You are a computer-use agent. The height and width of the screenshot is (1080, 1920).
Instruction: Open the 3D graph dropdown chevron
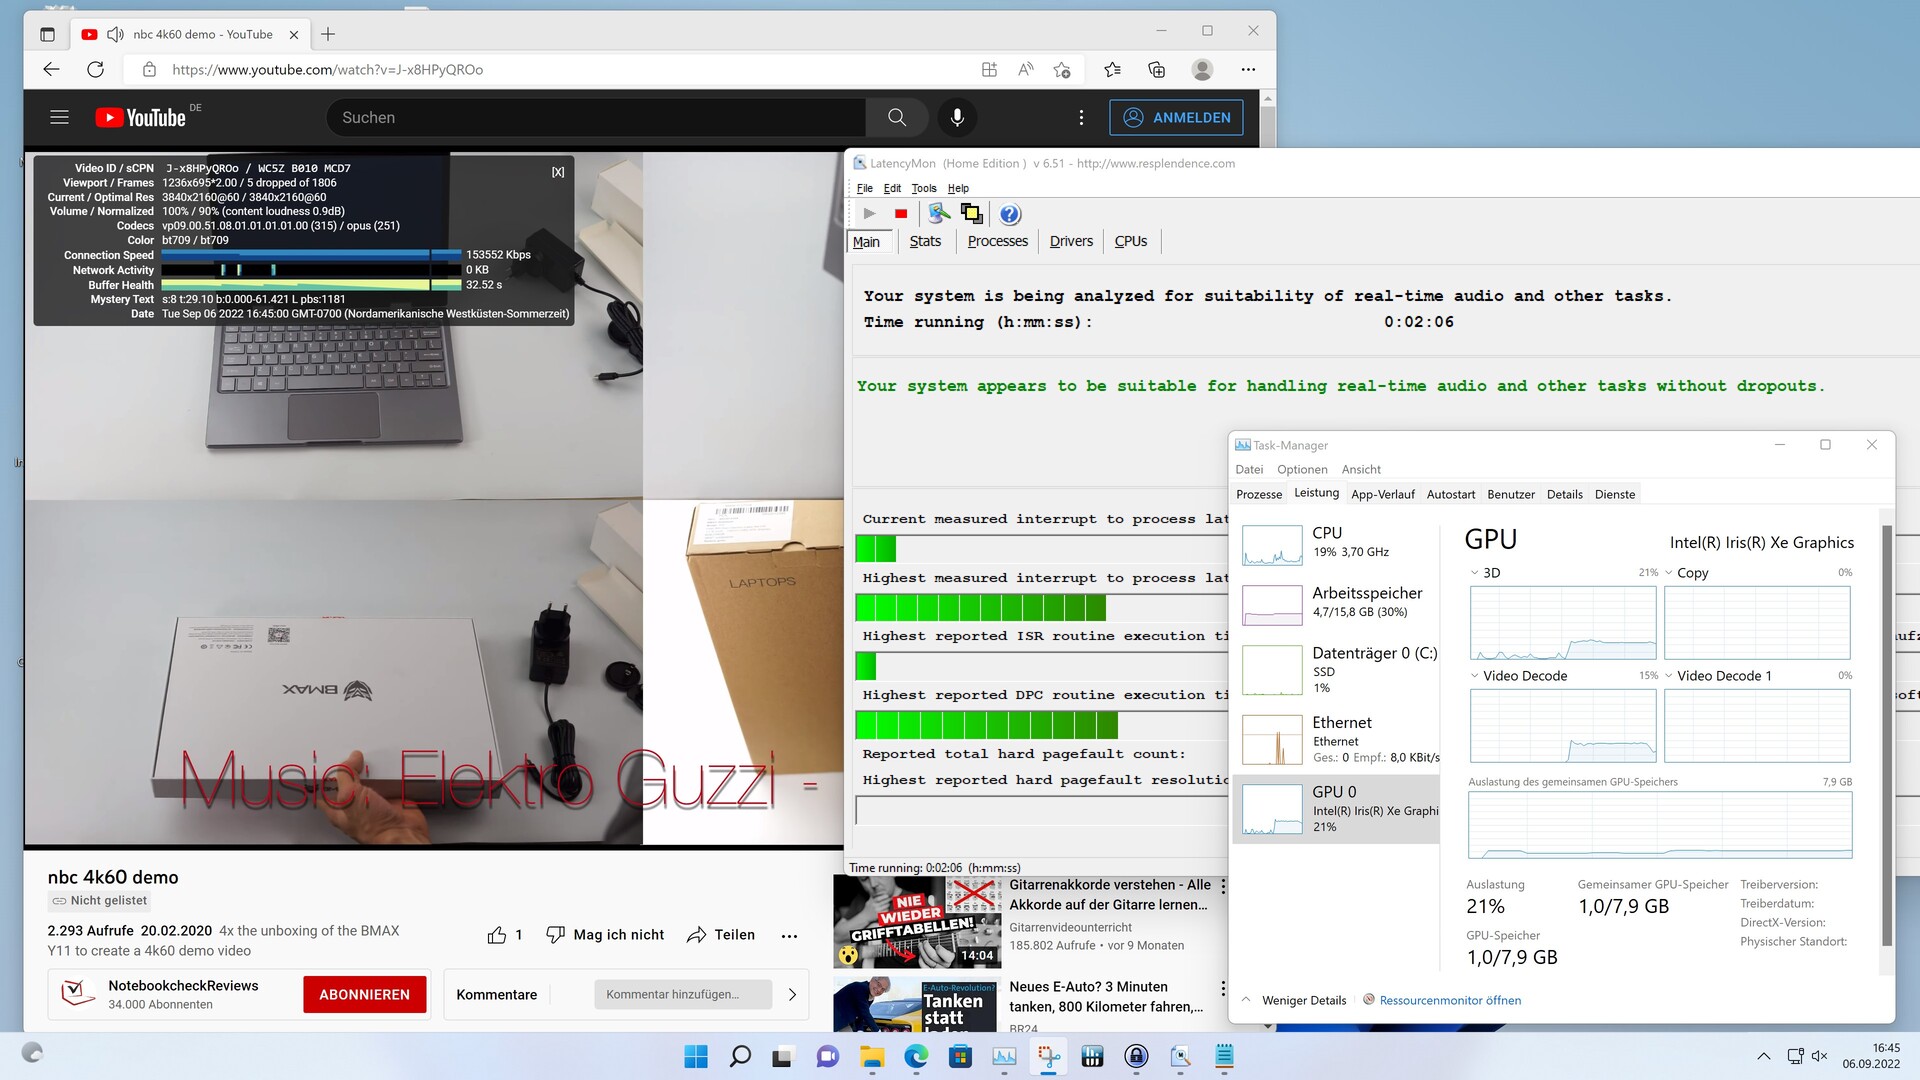[x=1474, y=573]
